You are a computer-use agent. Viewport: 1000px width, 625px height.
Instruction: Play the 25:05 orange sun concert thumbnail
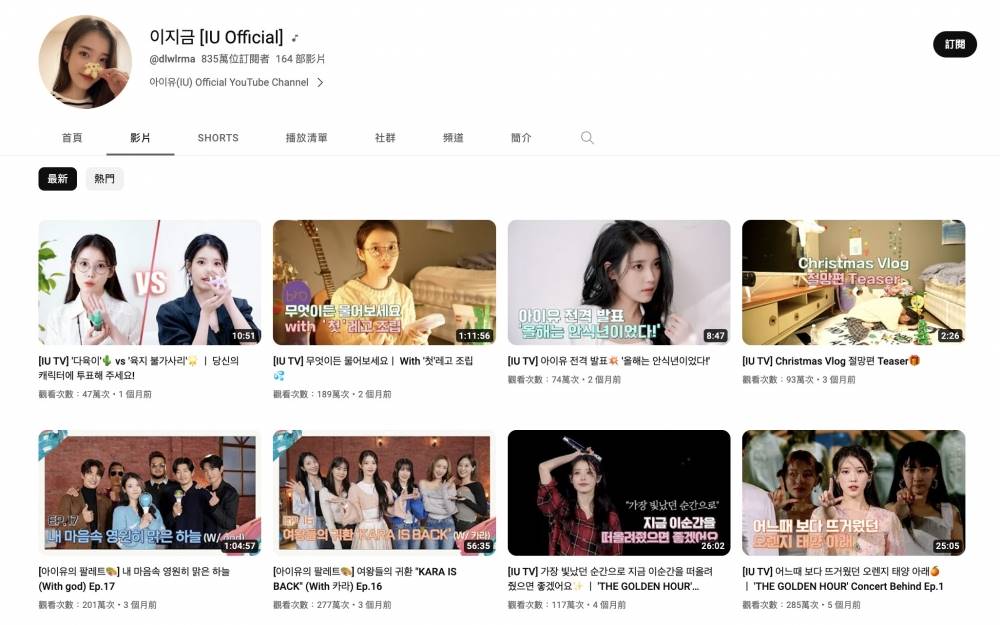[853, 492]
